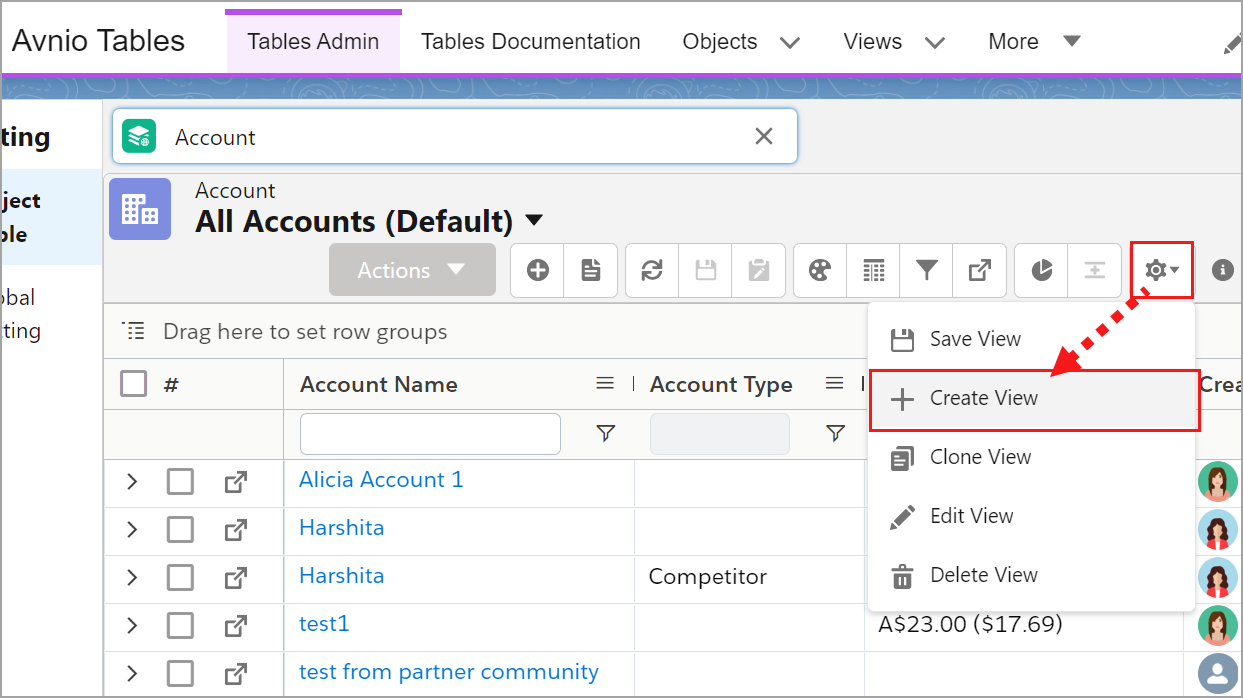The width and height of the screenshot is (1243, 698).
Task: Open the Actions dropdown button
Action: [x=412, y=270]
